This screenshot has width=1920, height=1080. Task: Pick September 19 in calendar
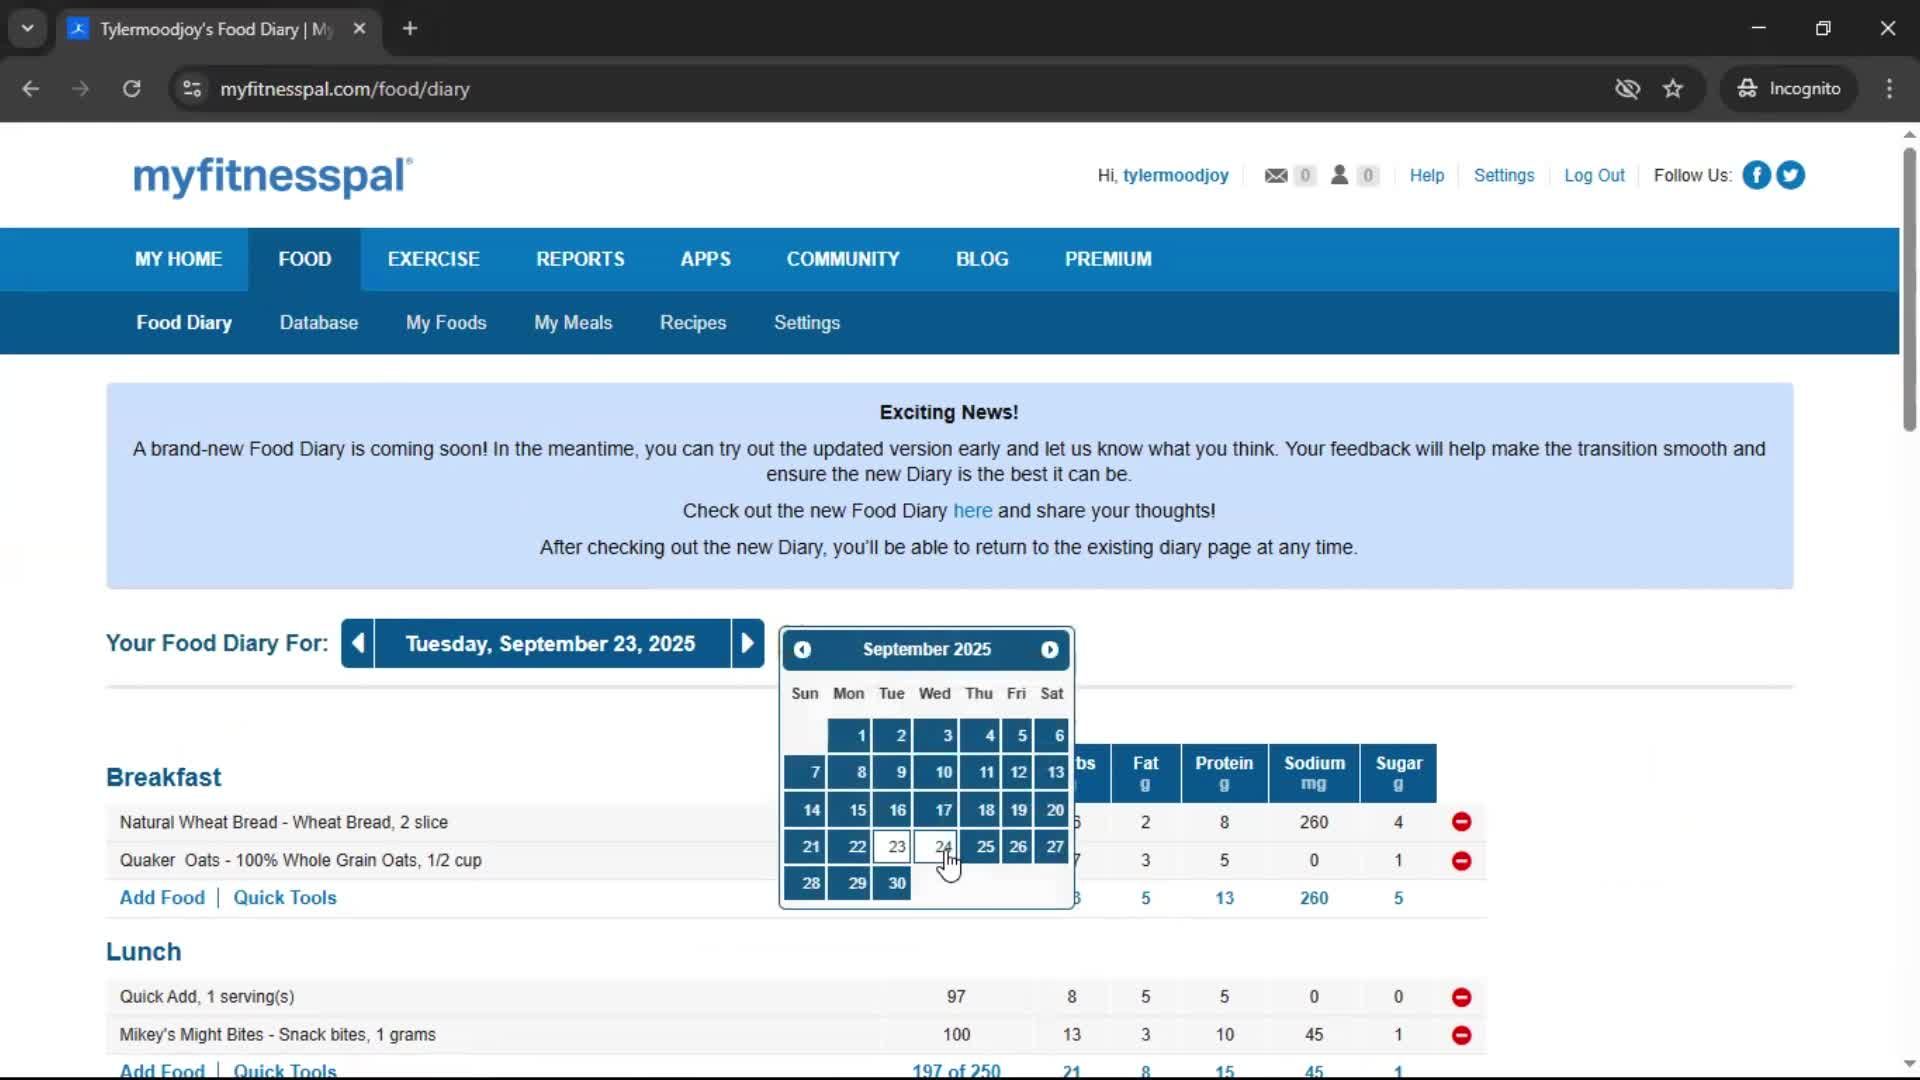(1017, 810)
